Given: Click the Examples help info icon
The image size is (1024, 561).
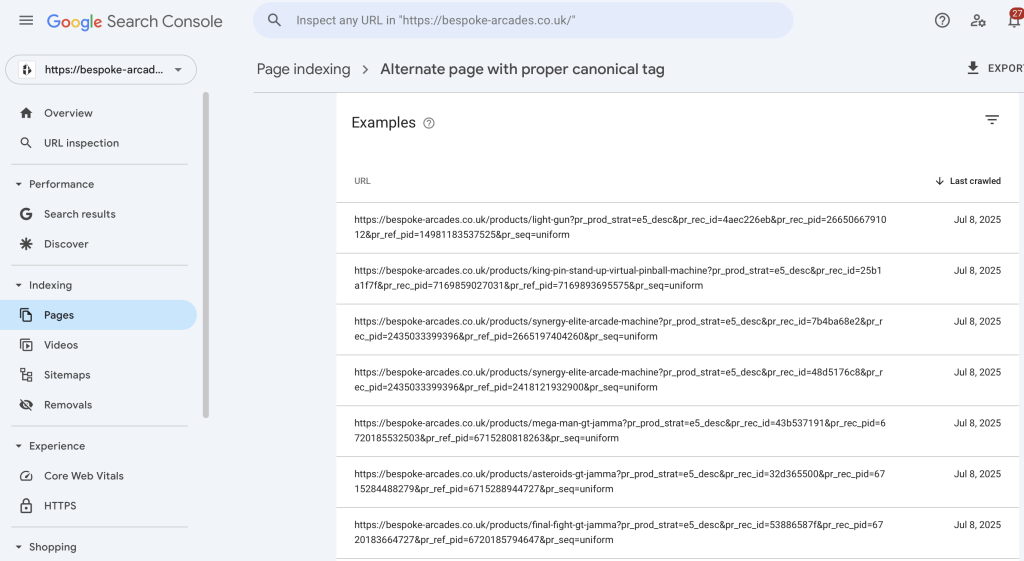Looking at the screenshot, I should [428, 123].
